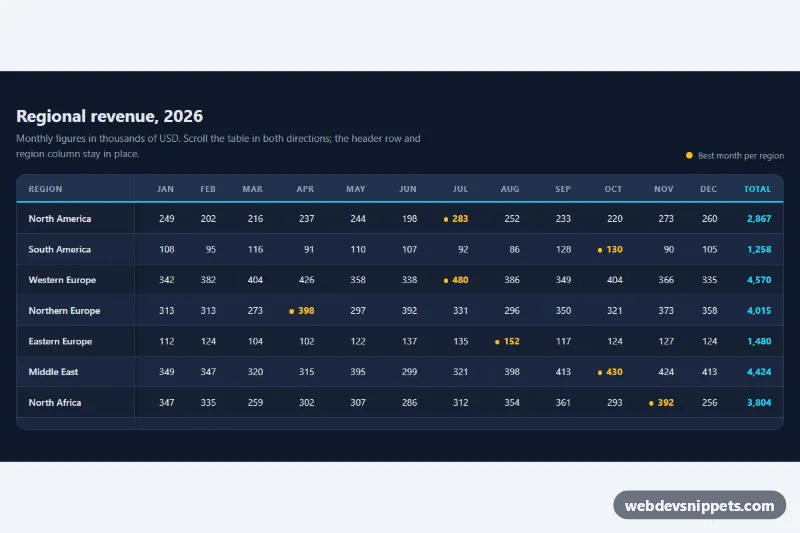
Task: Select the Eastern Europe row label
Action: pyautogui.click(x=60, y=341)
